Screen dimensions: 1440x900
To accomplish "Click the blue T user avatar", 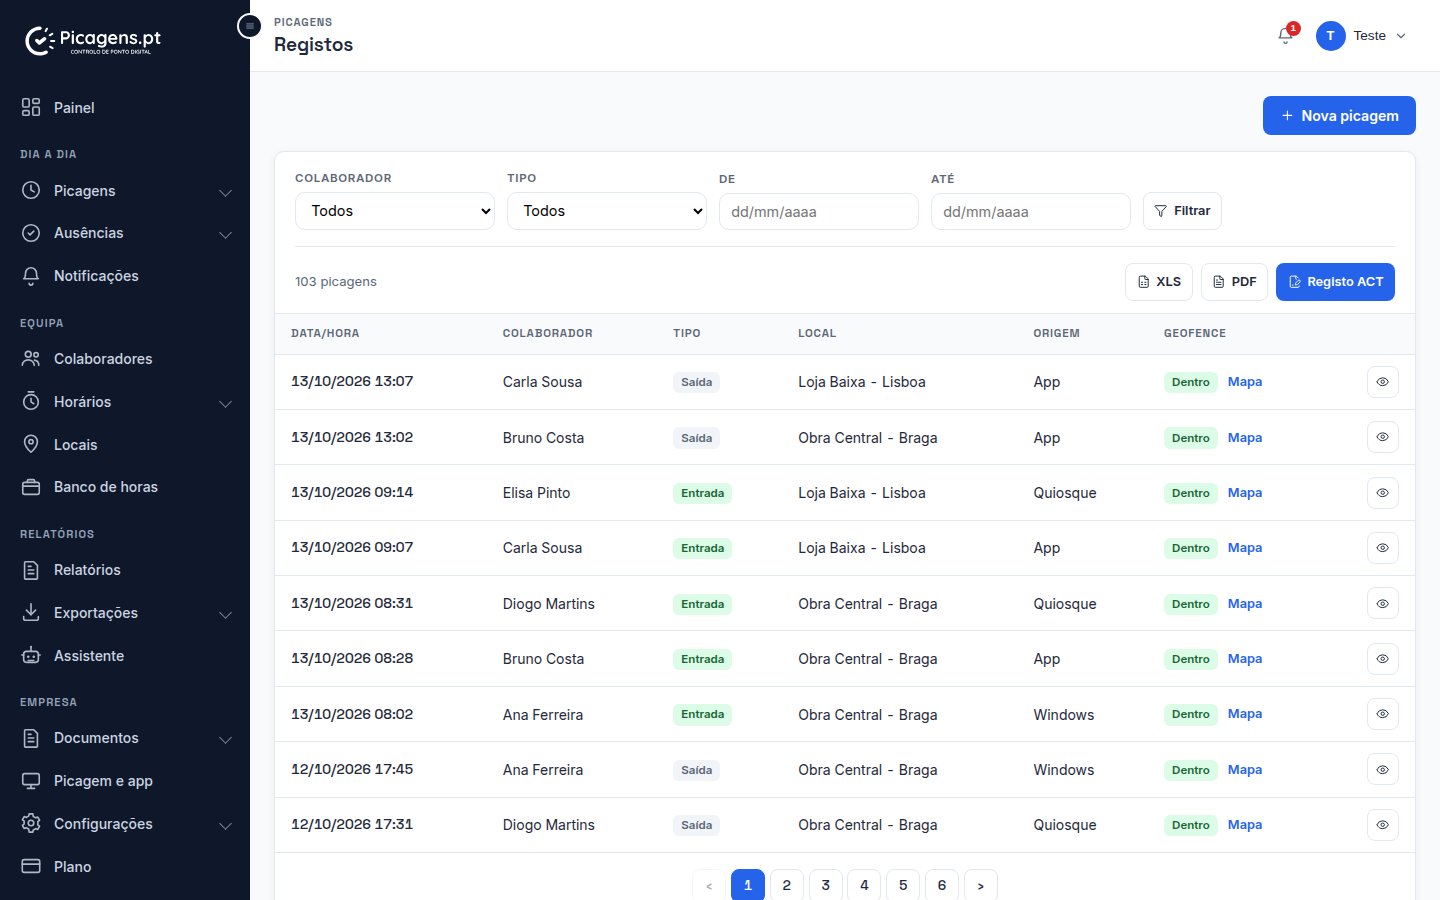I will pyautogui.click(x=1330, y=36).
